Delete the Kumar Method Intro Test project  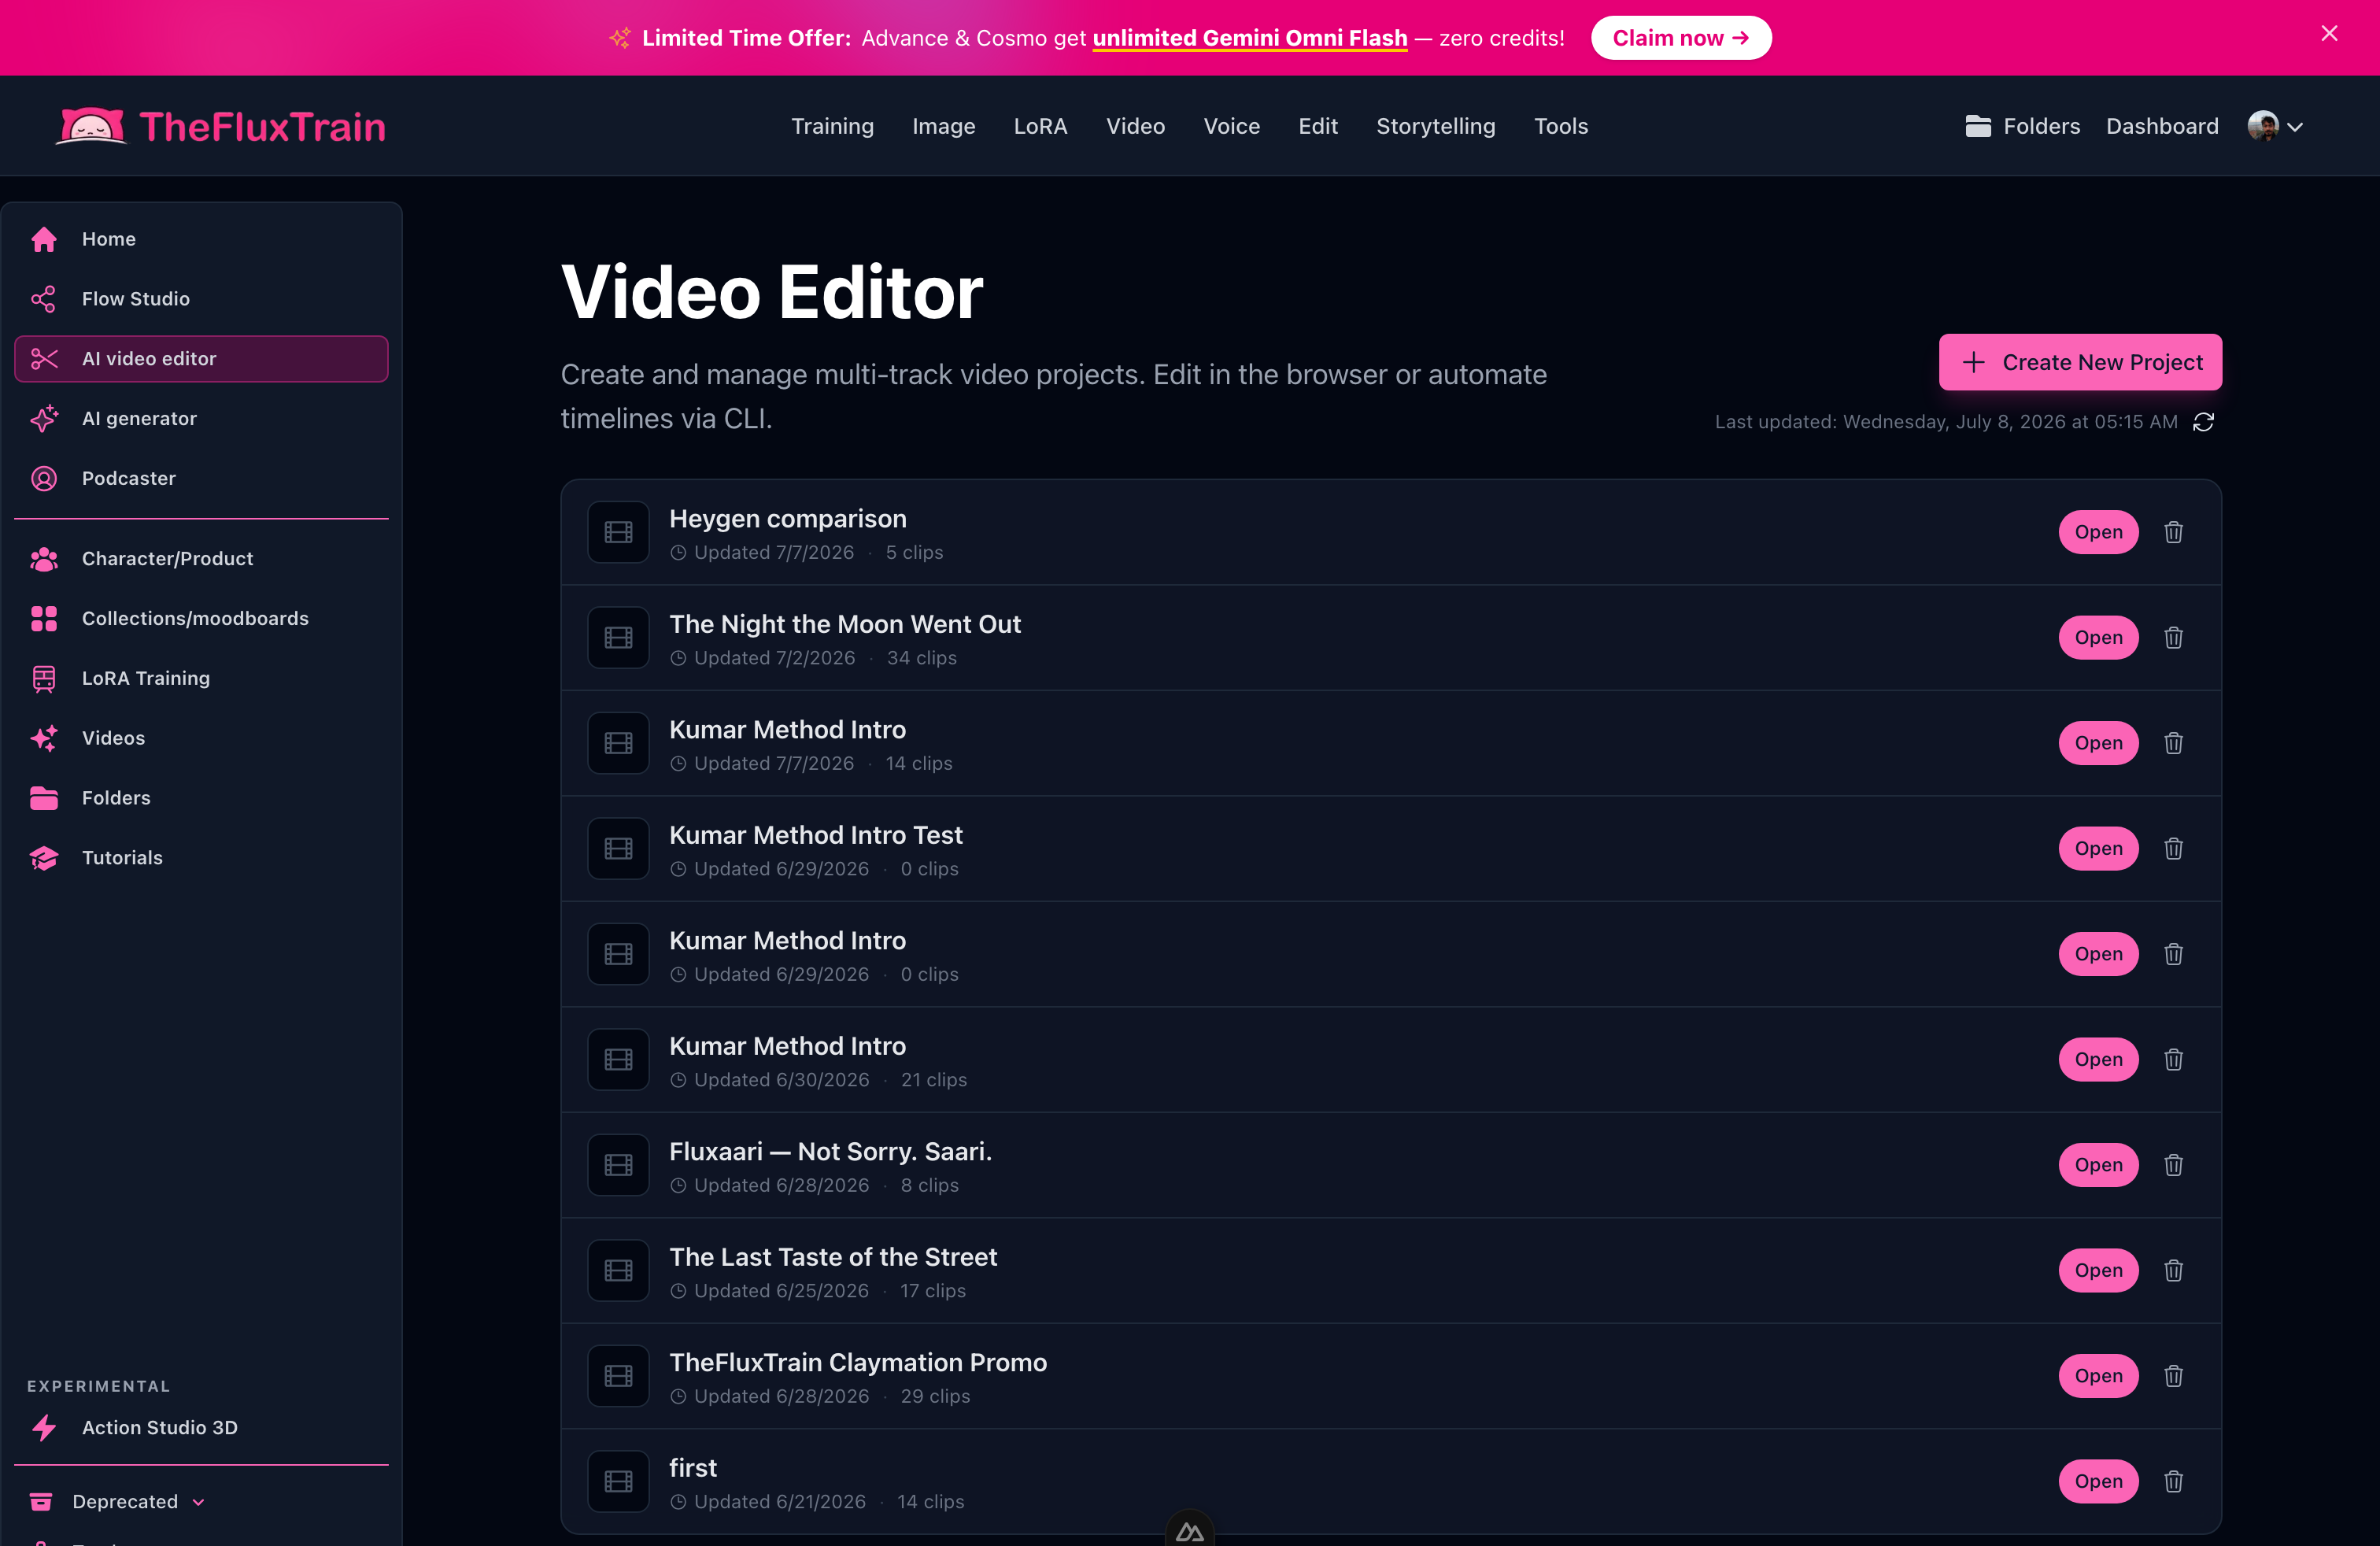pos(2173,849)
